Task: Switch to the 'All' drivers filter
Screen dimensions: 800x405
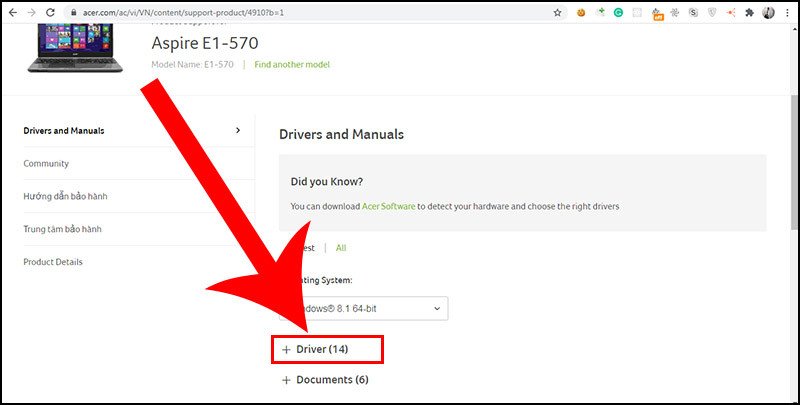Action: click(341, 248)
